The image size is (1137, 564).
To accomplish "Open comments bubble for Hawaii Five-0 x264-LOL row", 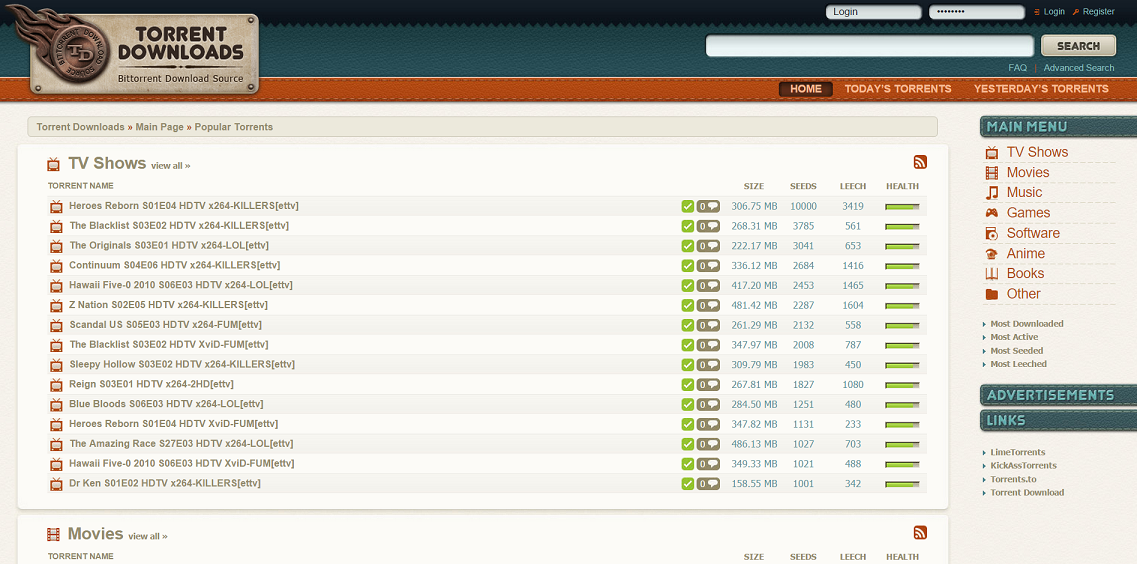I will [708, 286].
